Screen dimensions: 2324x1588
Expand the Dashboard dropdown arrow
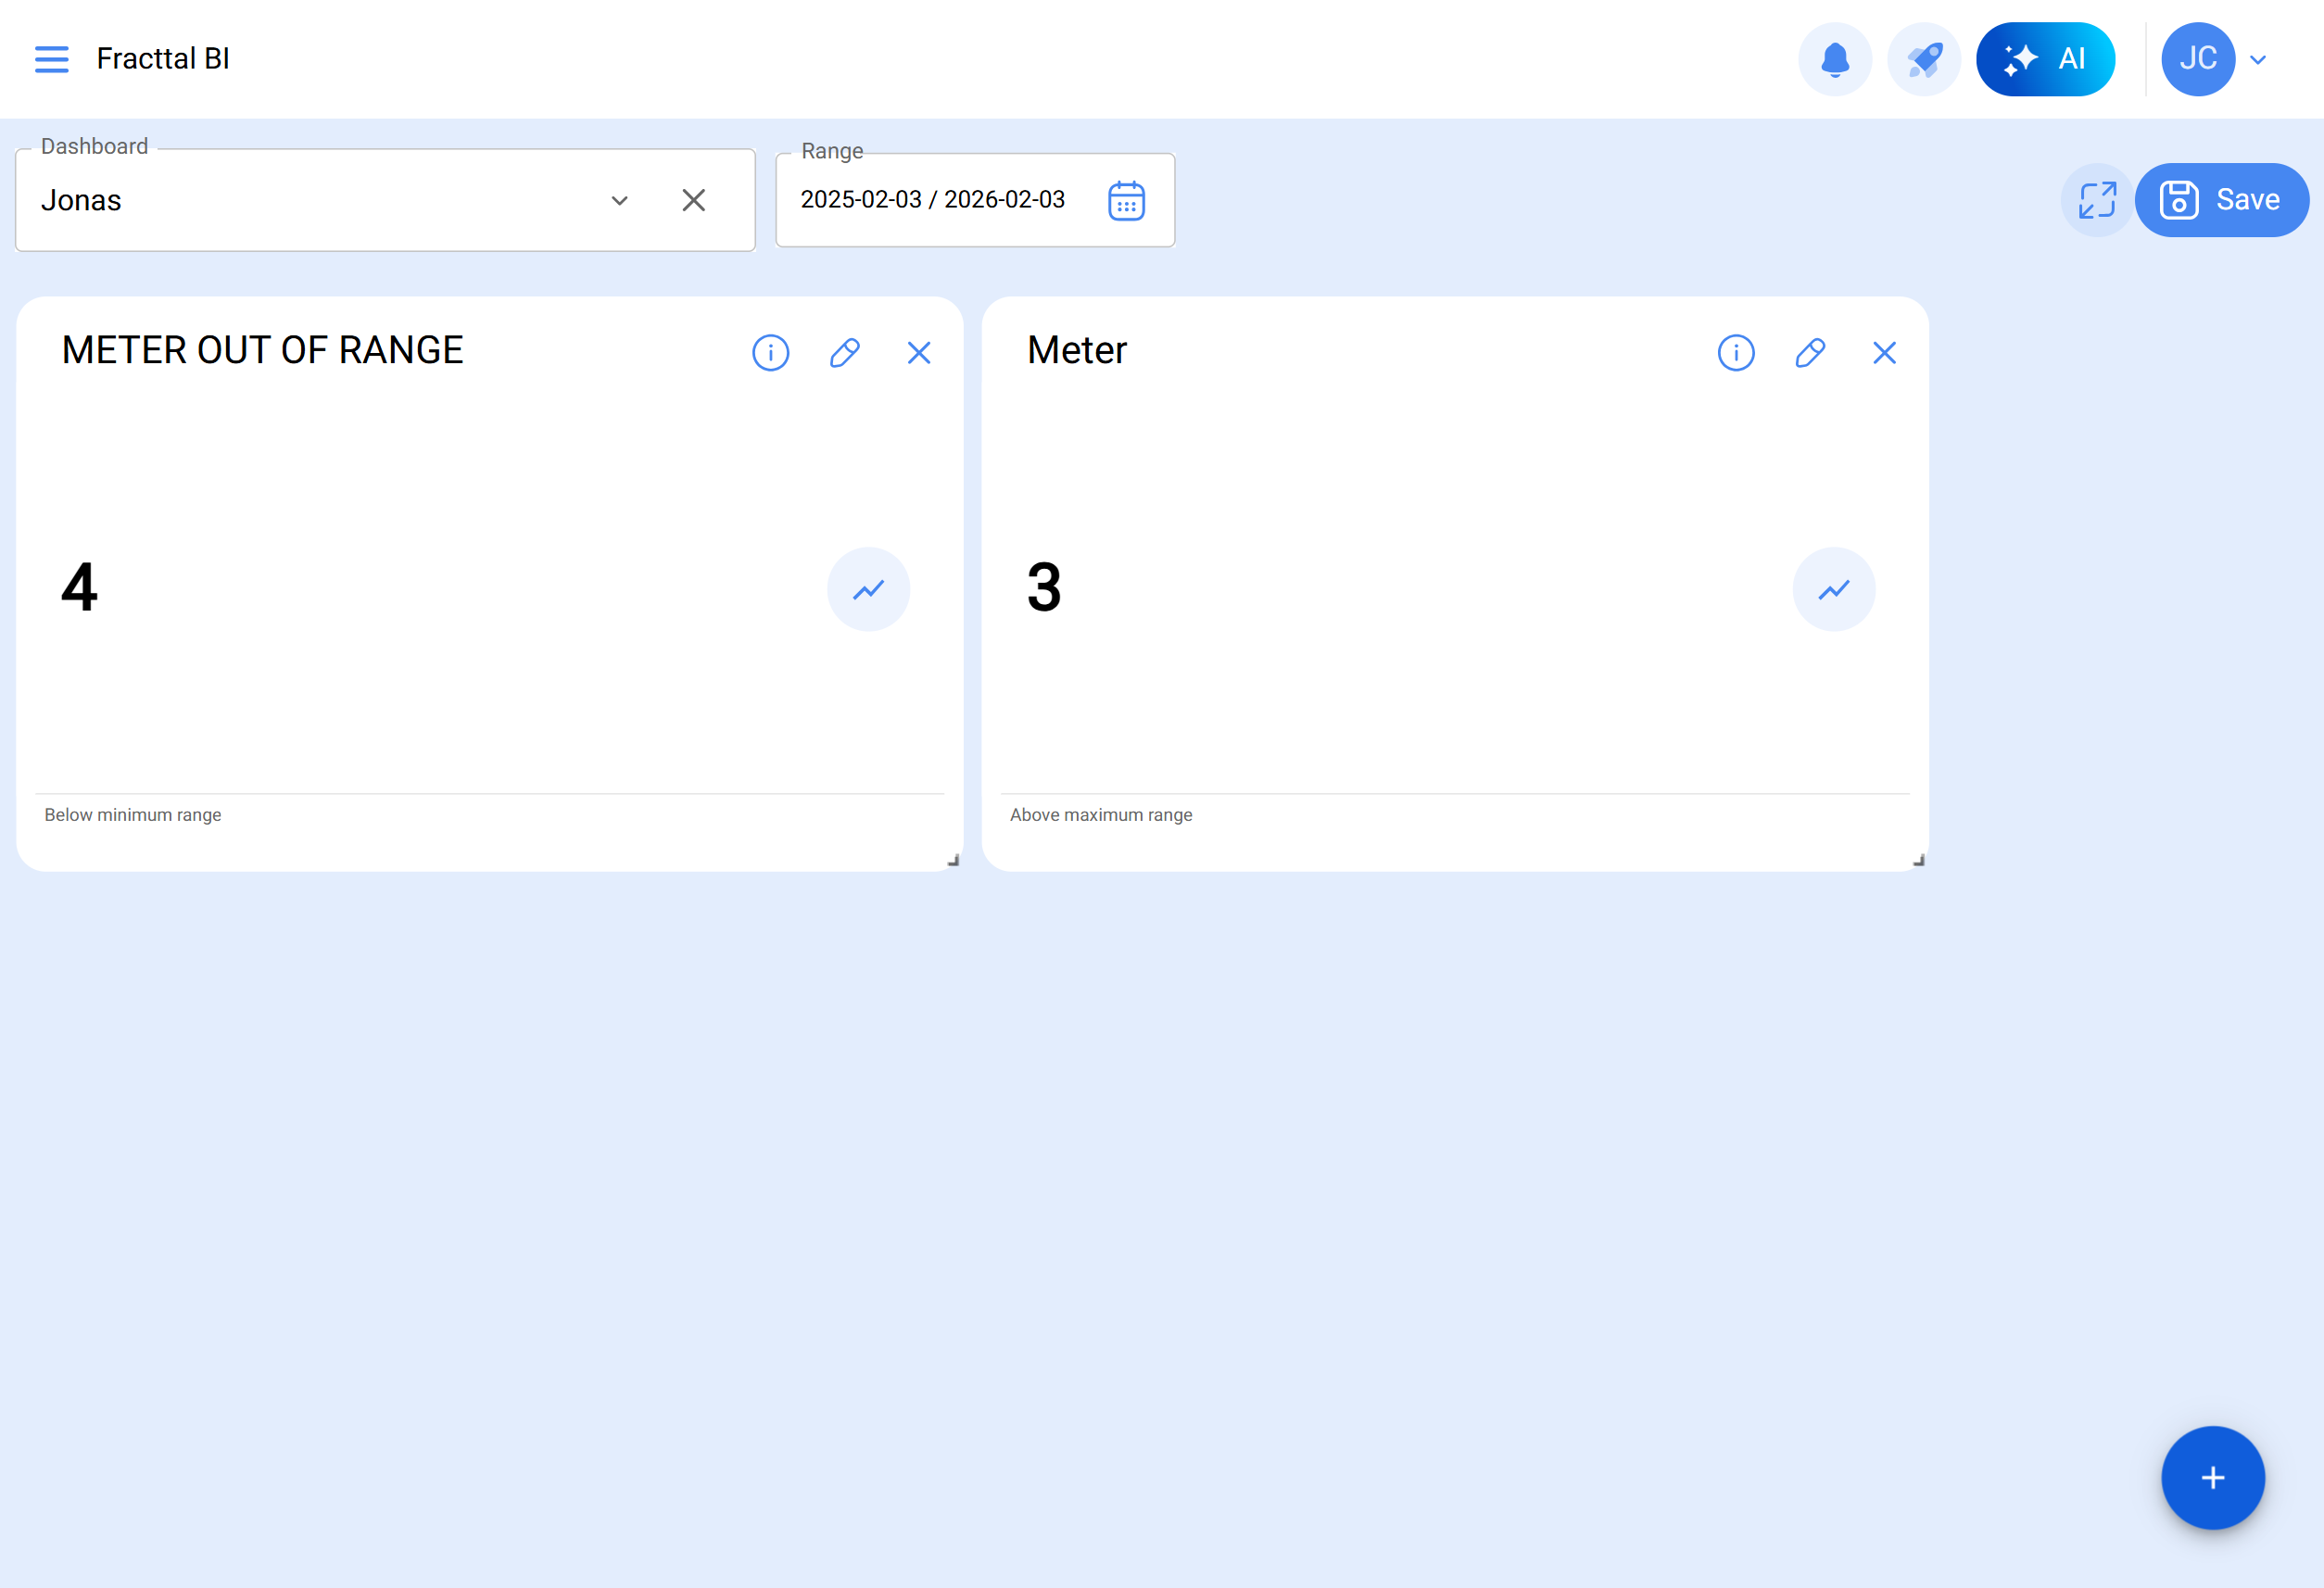coord(619,201)
